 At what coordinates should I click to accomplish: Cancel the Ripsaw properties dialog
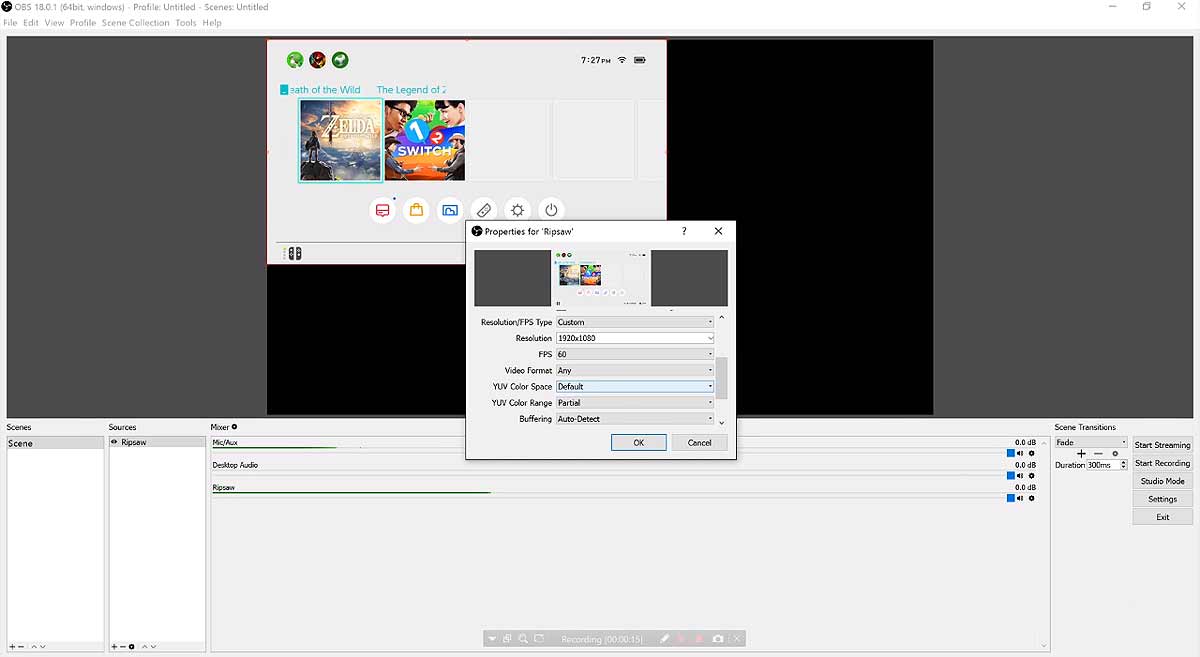click(x=700, y=442)
